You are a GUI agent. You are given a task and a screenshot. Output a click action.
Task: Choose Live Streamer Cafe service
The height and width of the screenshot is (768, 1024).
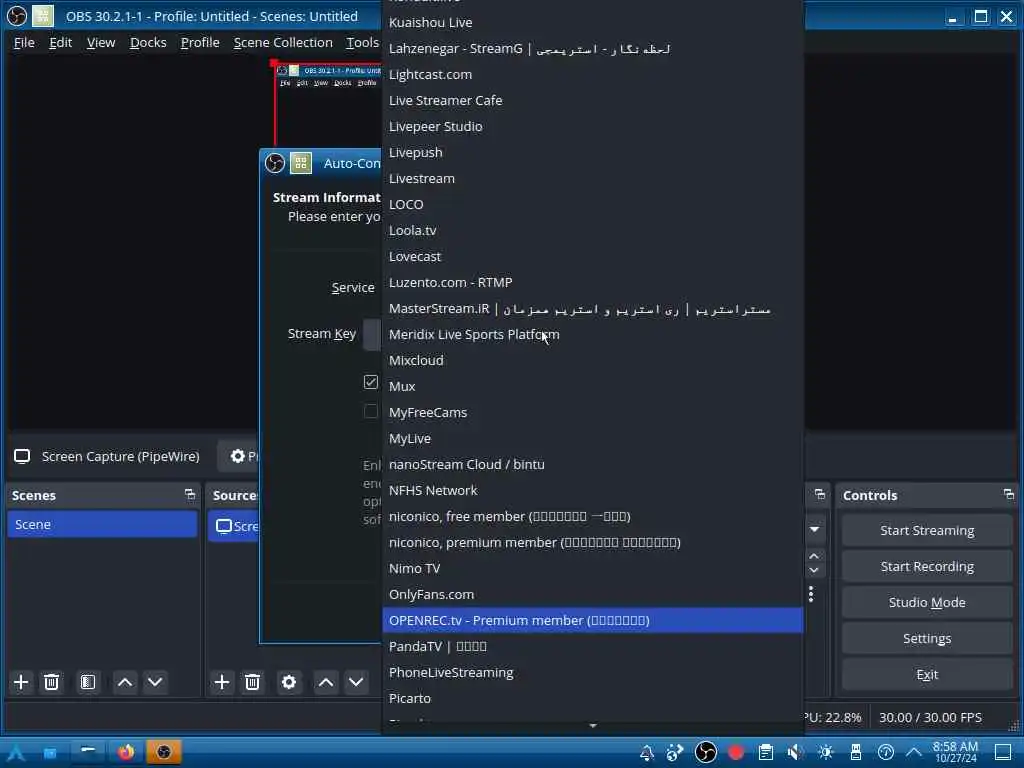point(592,101)
